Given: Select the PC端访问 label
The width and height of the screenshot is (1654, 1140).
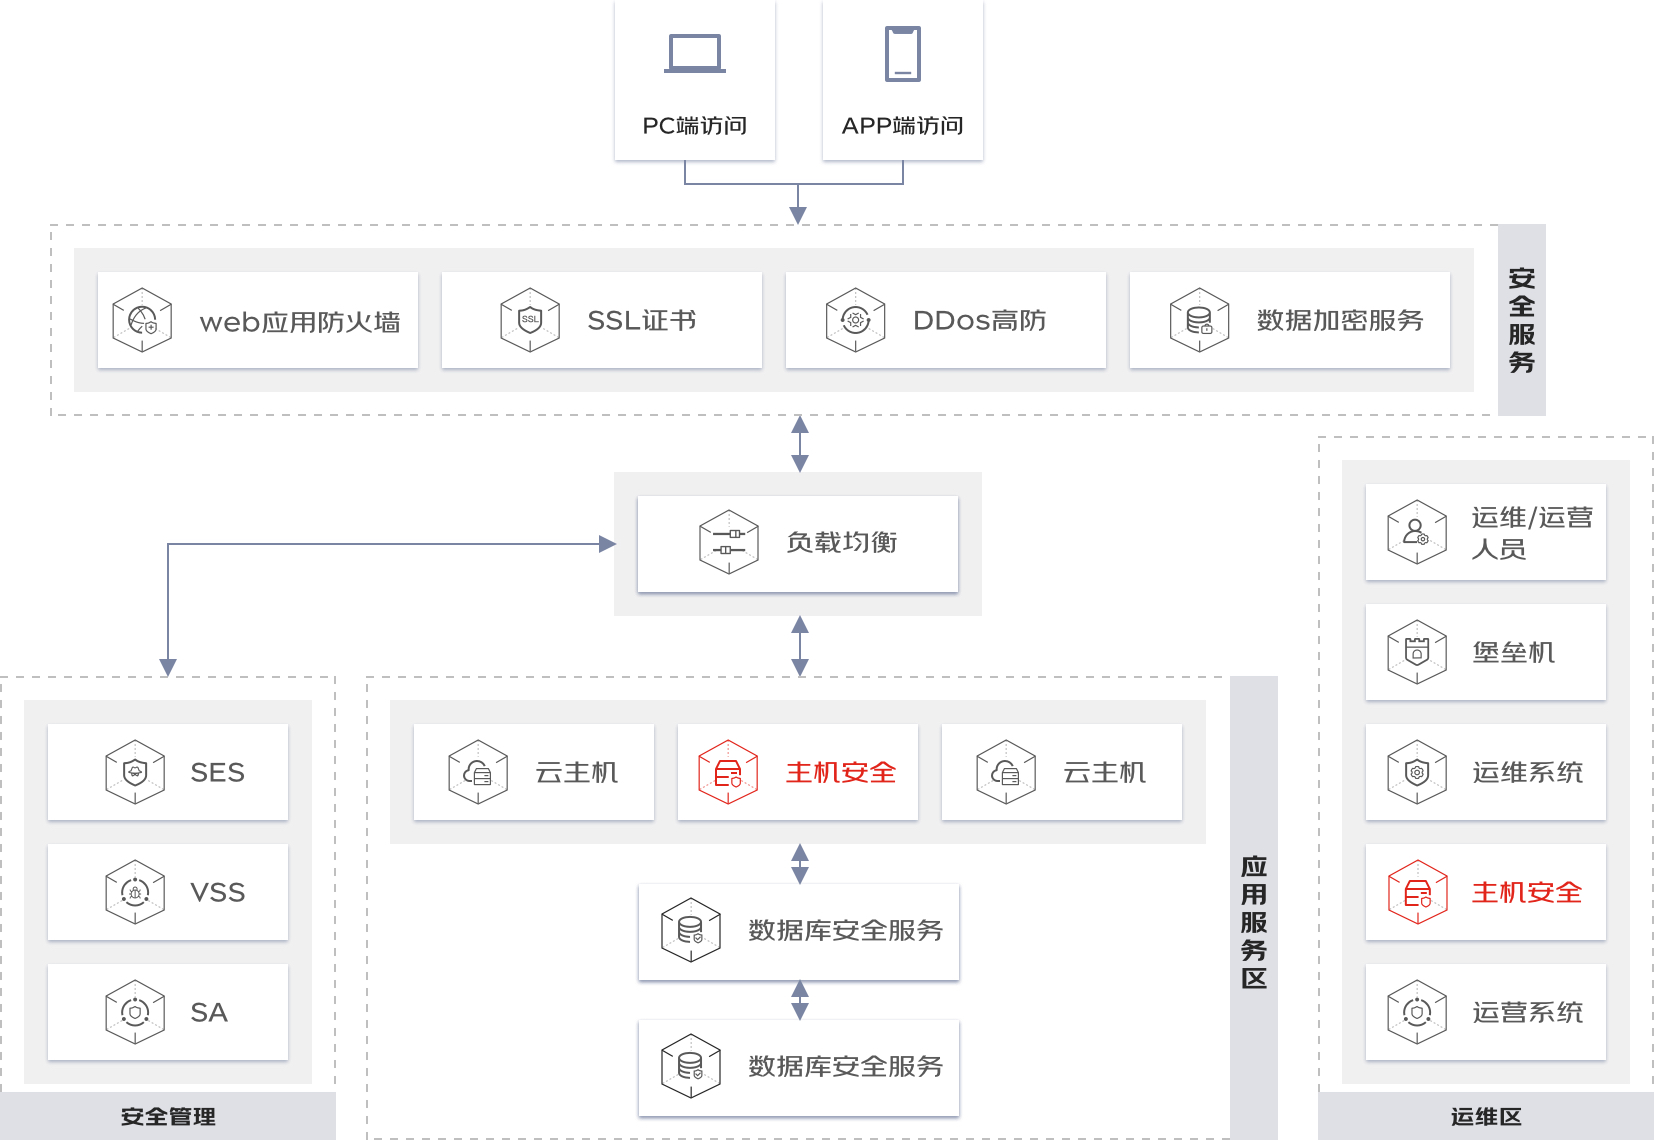Looking at the screenshot, I should (695, 126).
